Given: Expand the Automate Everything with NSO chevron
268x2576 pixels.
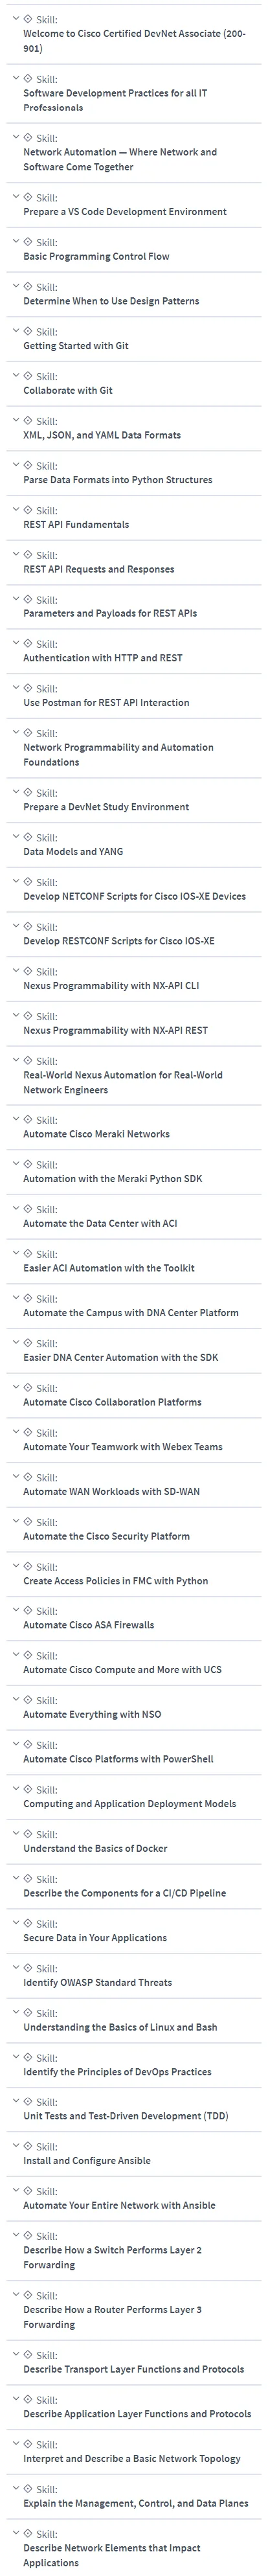Looking at the screenshot, I should 14,1700.
